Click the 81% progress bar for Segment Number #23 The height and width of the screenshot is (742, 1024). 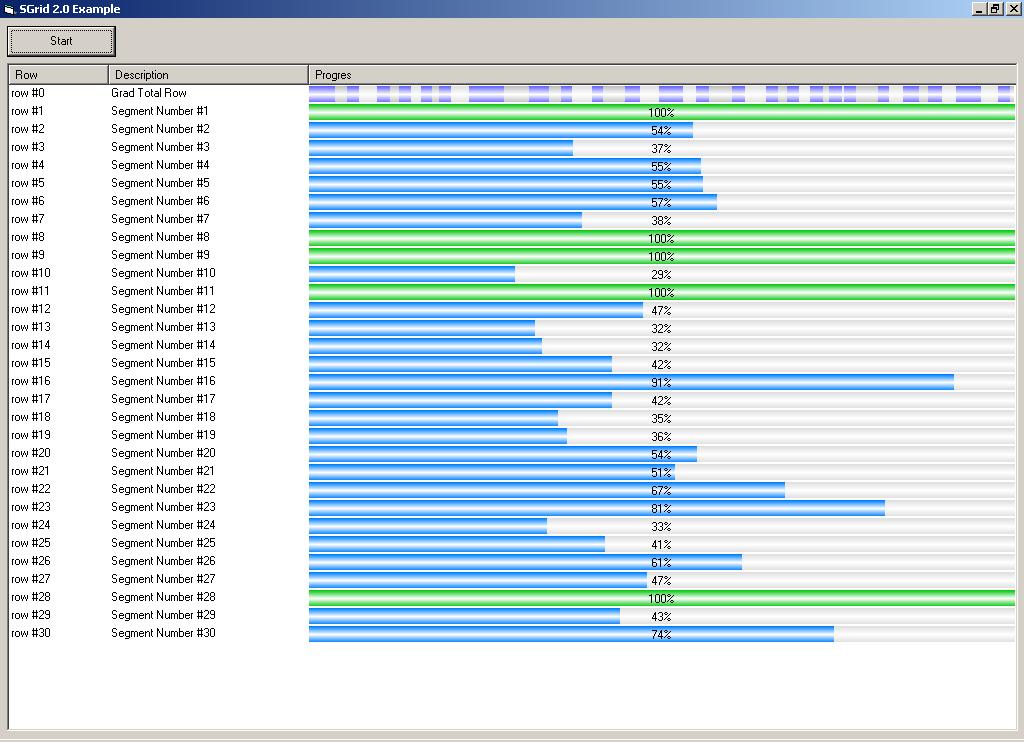pyautogui.click(x=597, y=508)
